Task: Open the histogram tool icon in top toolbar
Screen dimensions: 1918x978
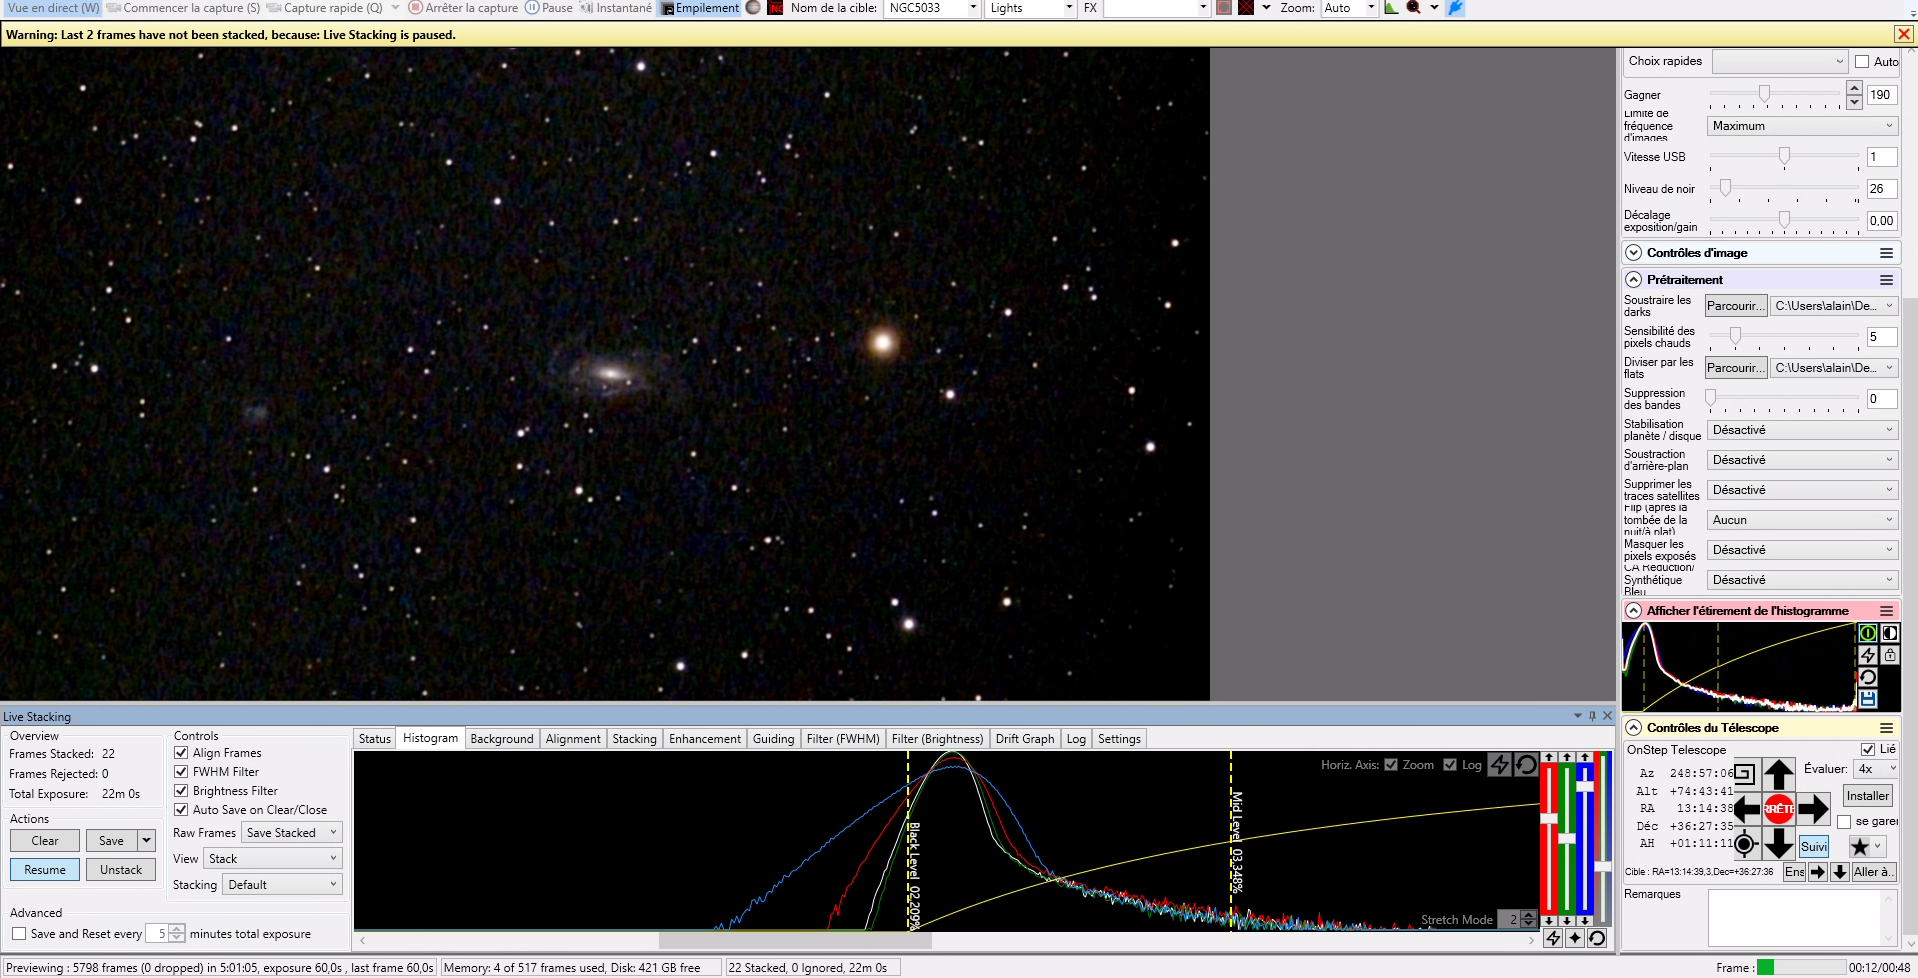Action: [1391, 8]
